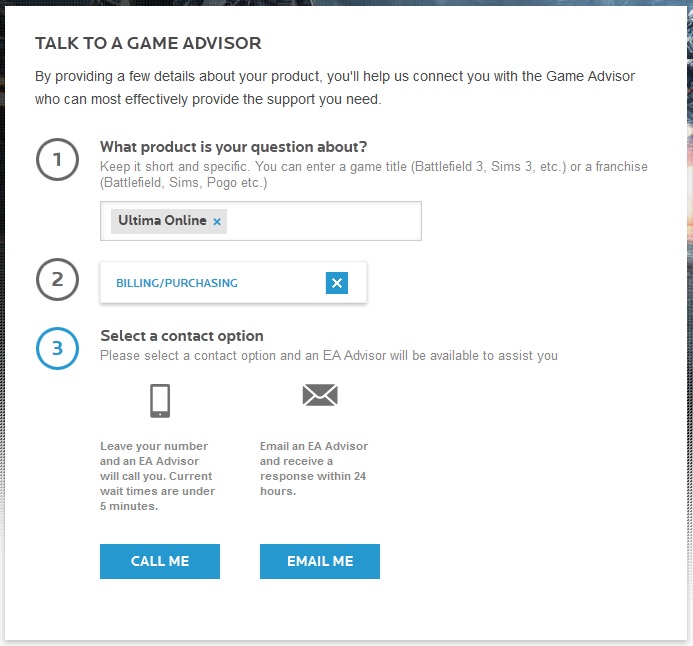Click the 'What product is your question about?' heading
Viewport: 693px width, 646px height.
233,147
